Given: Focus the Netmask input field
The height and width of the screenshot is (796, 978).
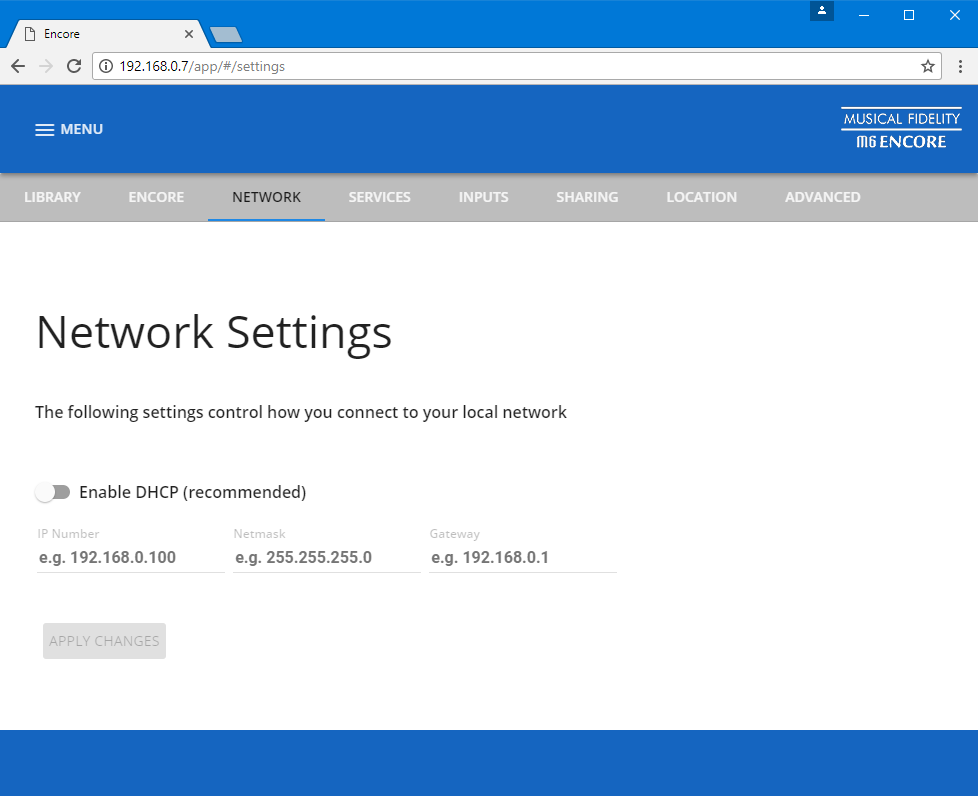Looking at the screenshot, I should [x=326, y=558].
